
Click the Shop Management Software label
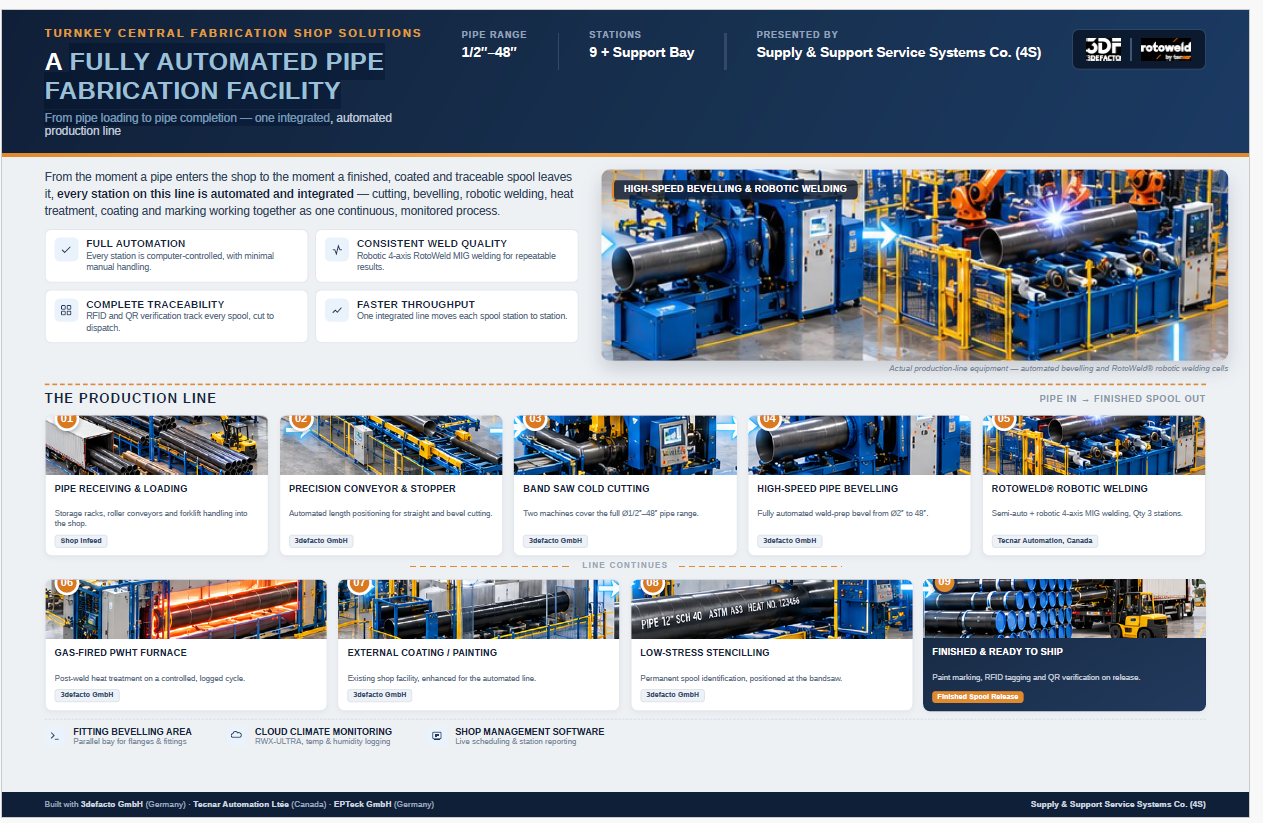click(x=530, y=732)
